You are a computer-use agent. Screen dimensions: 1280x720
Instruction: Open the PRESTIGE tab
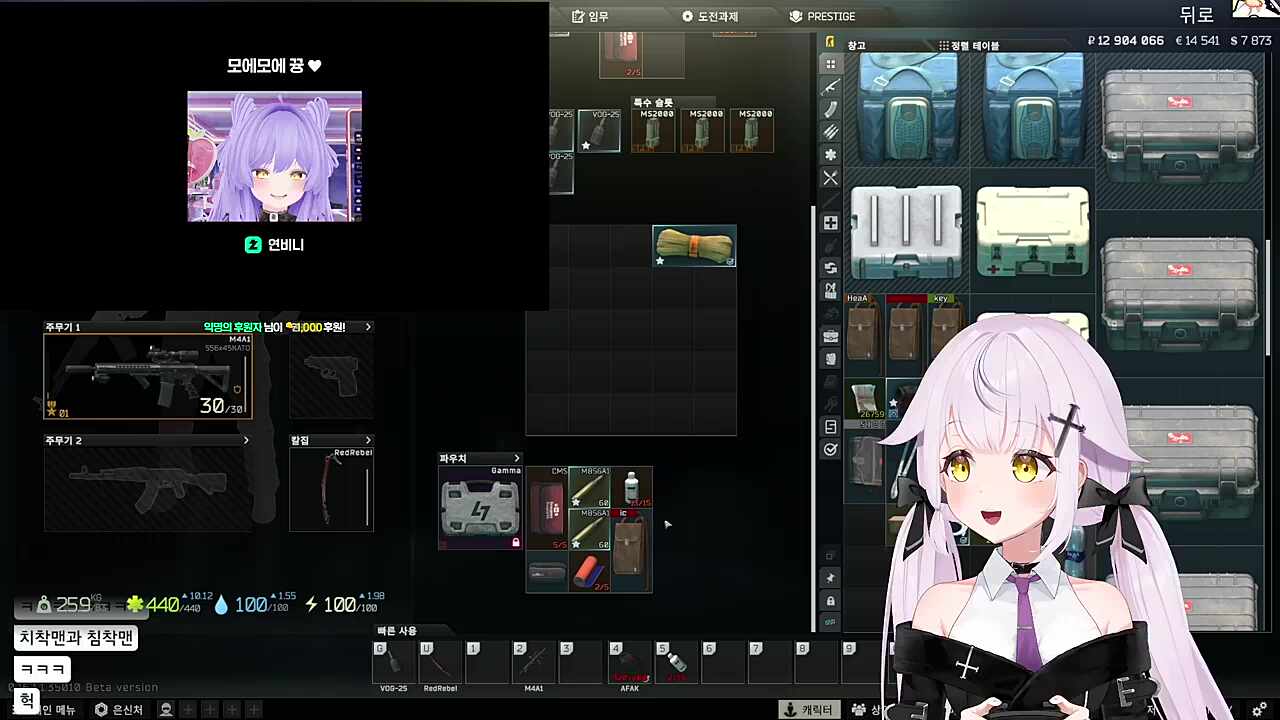pos(822,16)
